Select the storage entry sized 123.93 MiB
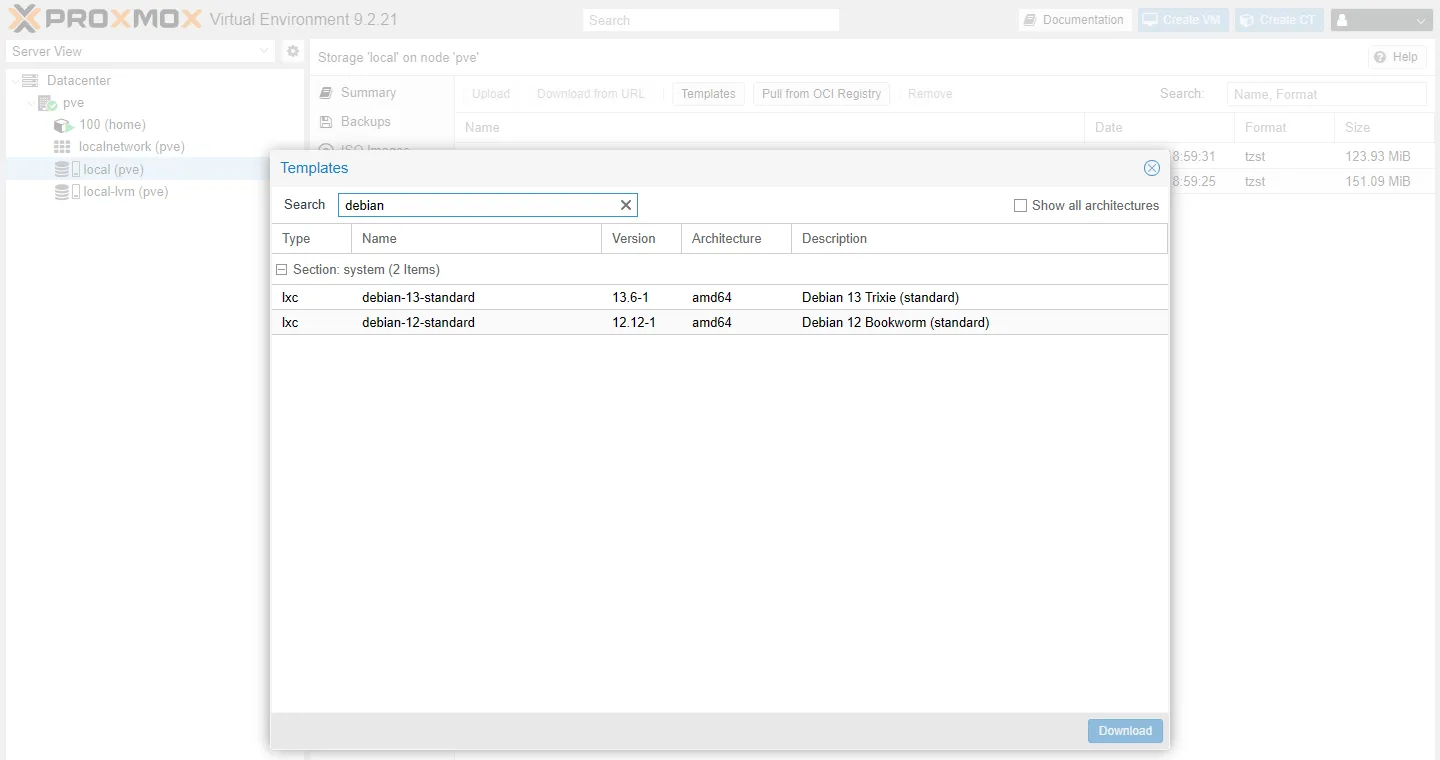The width and height of the screenshot is (1440, 760). pyautogui.click(x=1378, y=156)
